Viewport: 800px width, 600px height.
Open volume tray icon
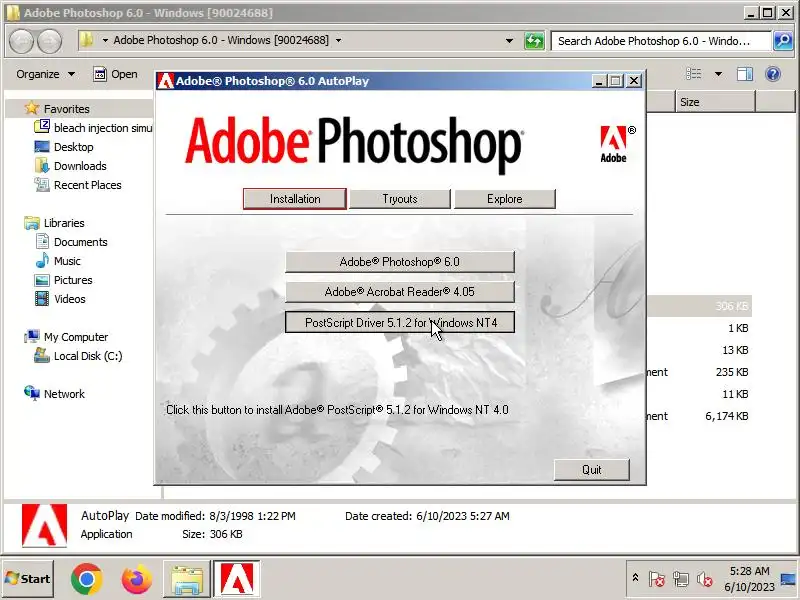click(705, 579)
